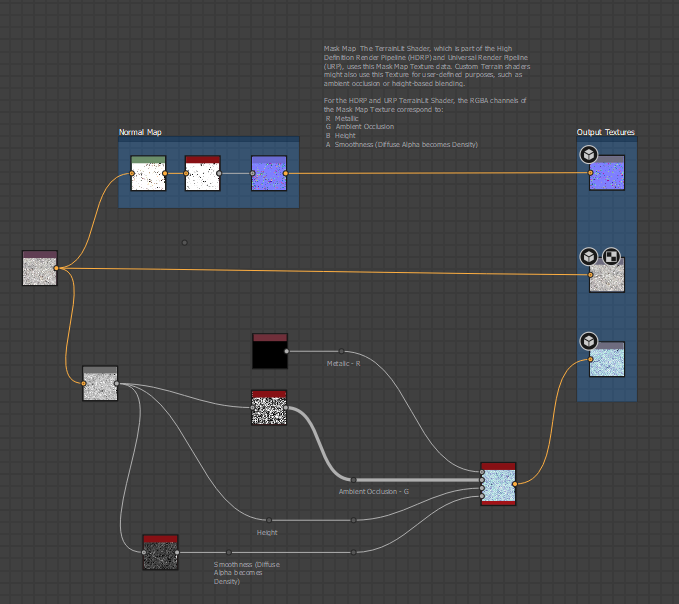Select the dark noise node feeding Smoothness
Screen dimensions: 679x604
pos(160,552)
